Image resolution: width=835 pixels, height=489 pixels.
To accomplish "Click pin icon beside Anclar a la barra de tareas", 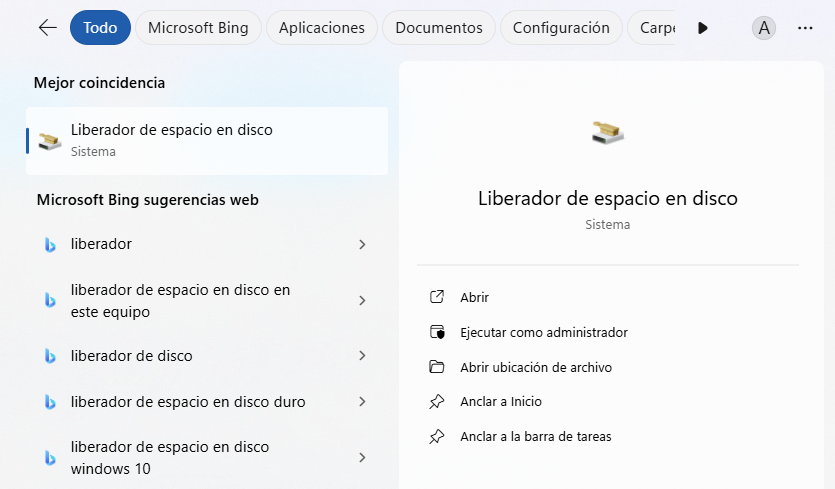I will [x=437, y=437].
